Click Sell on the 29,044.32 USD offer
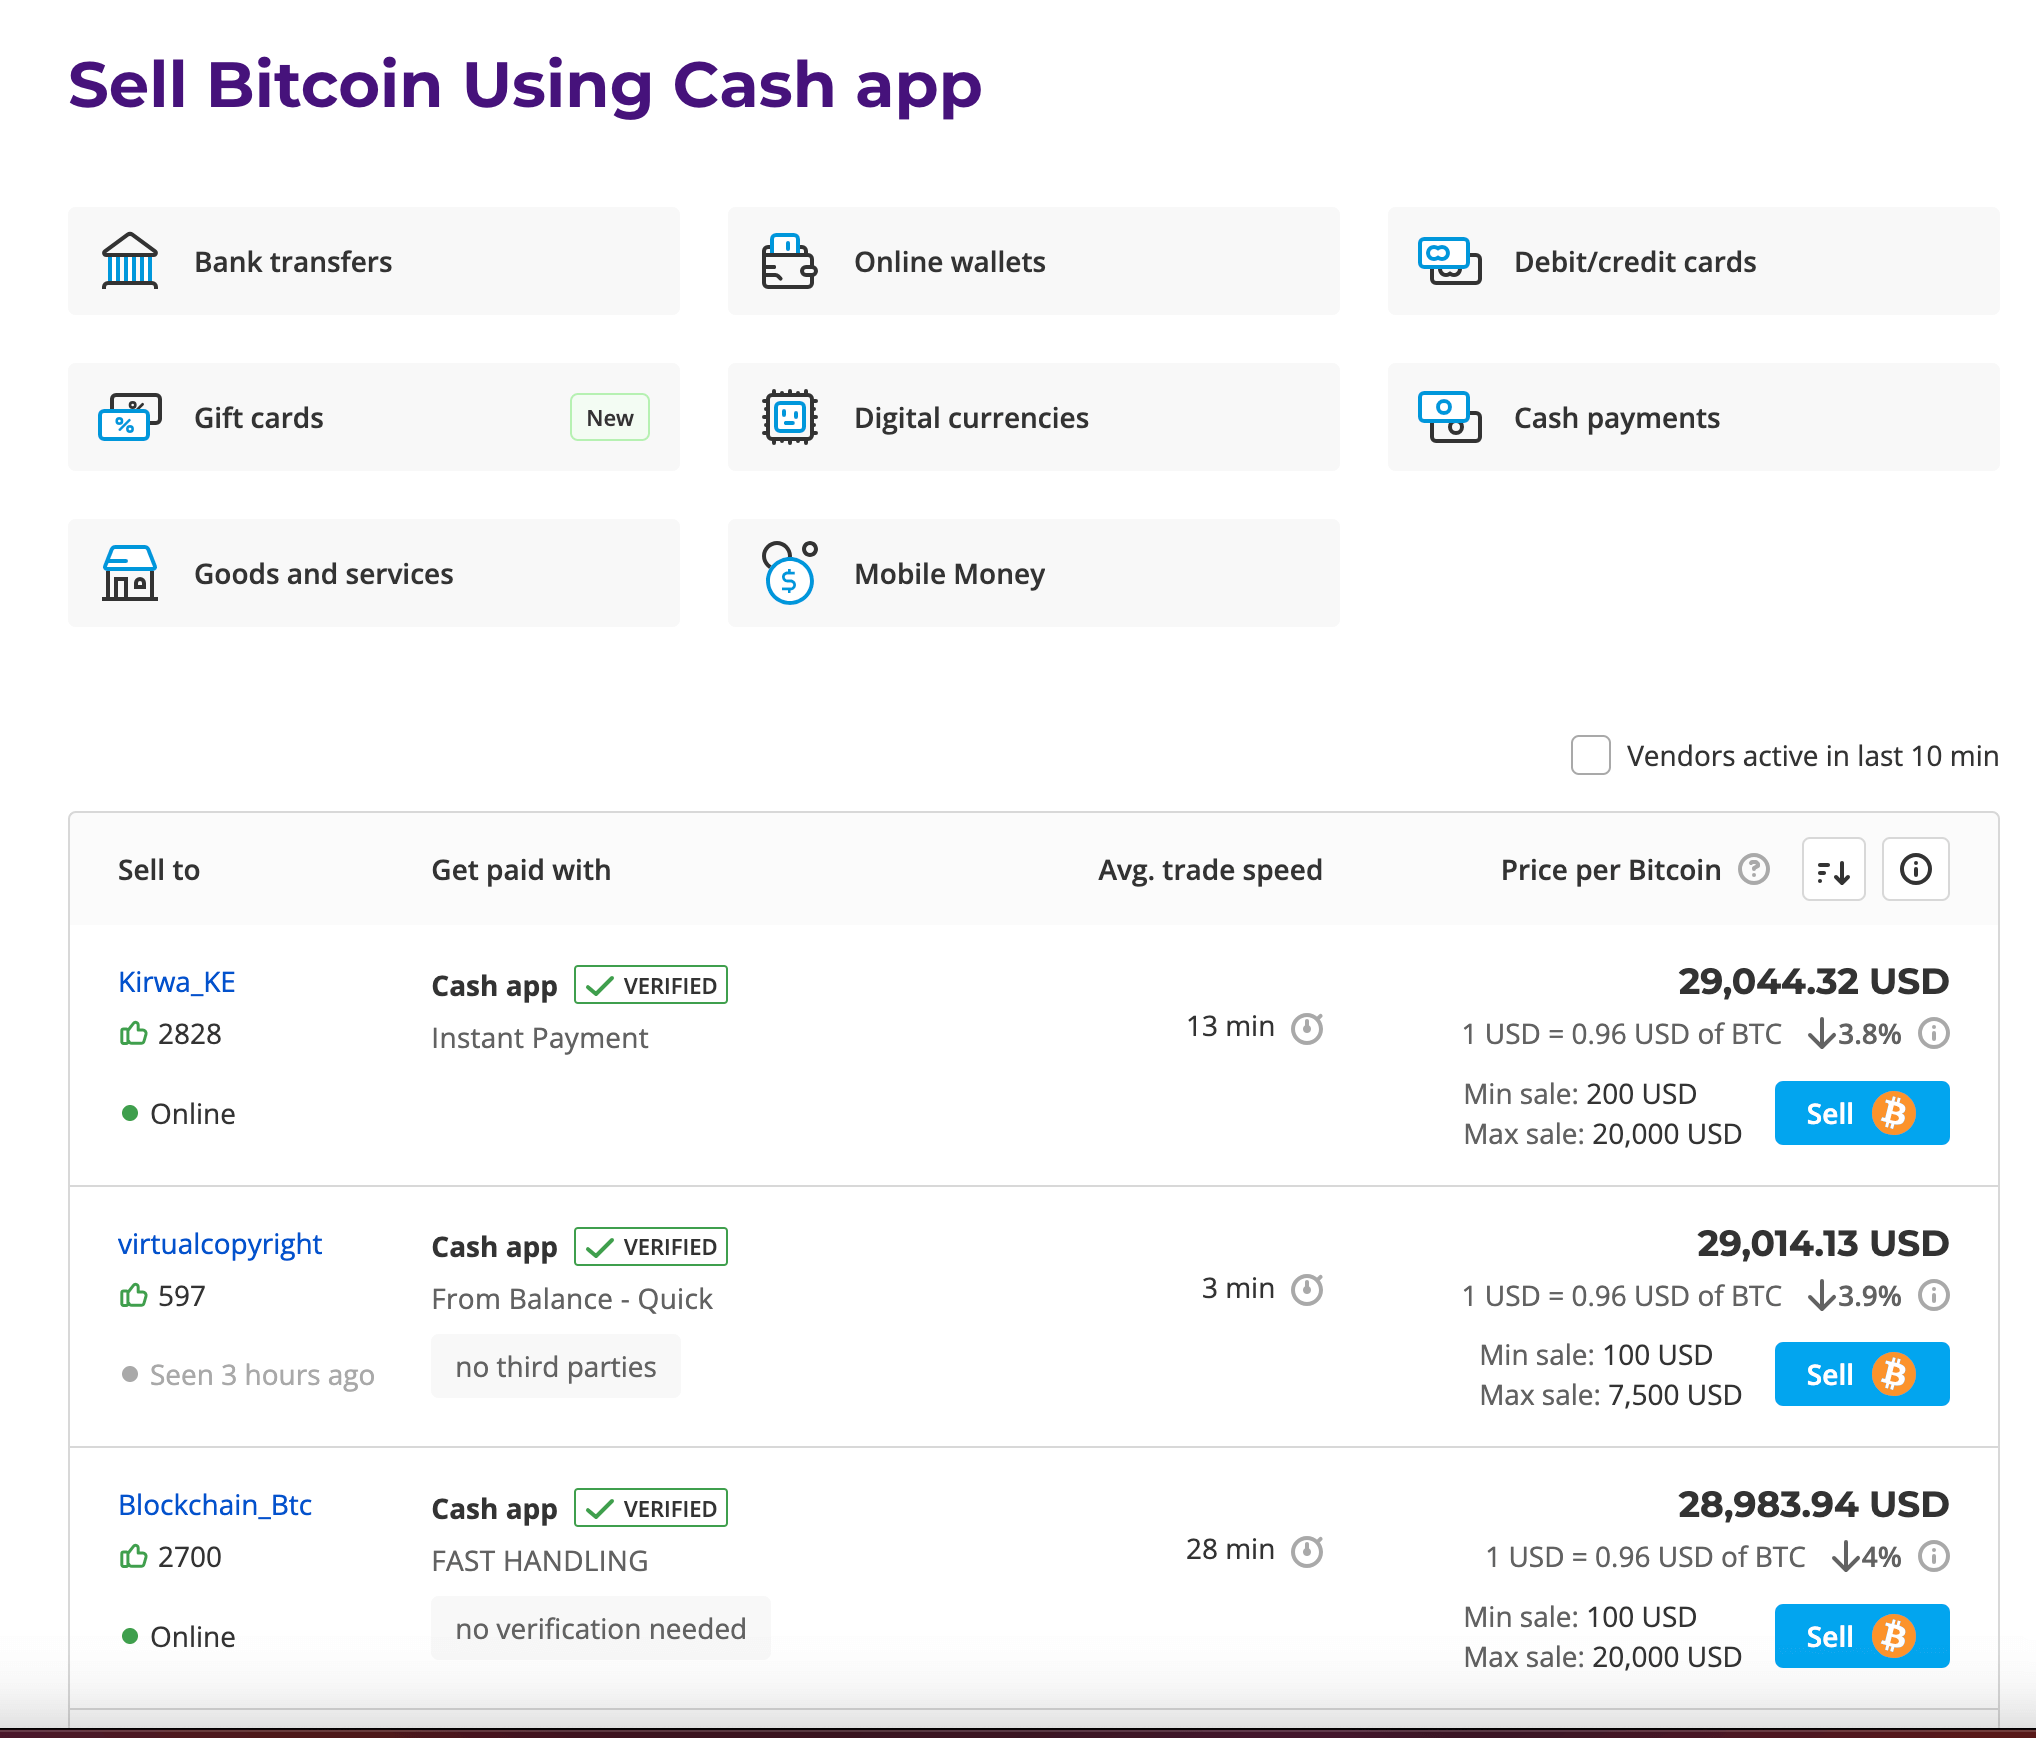The height and width of the screenshot is (1738, 2036). [x=1862, y=1113]
